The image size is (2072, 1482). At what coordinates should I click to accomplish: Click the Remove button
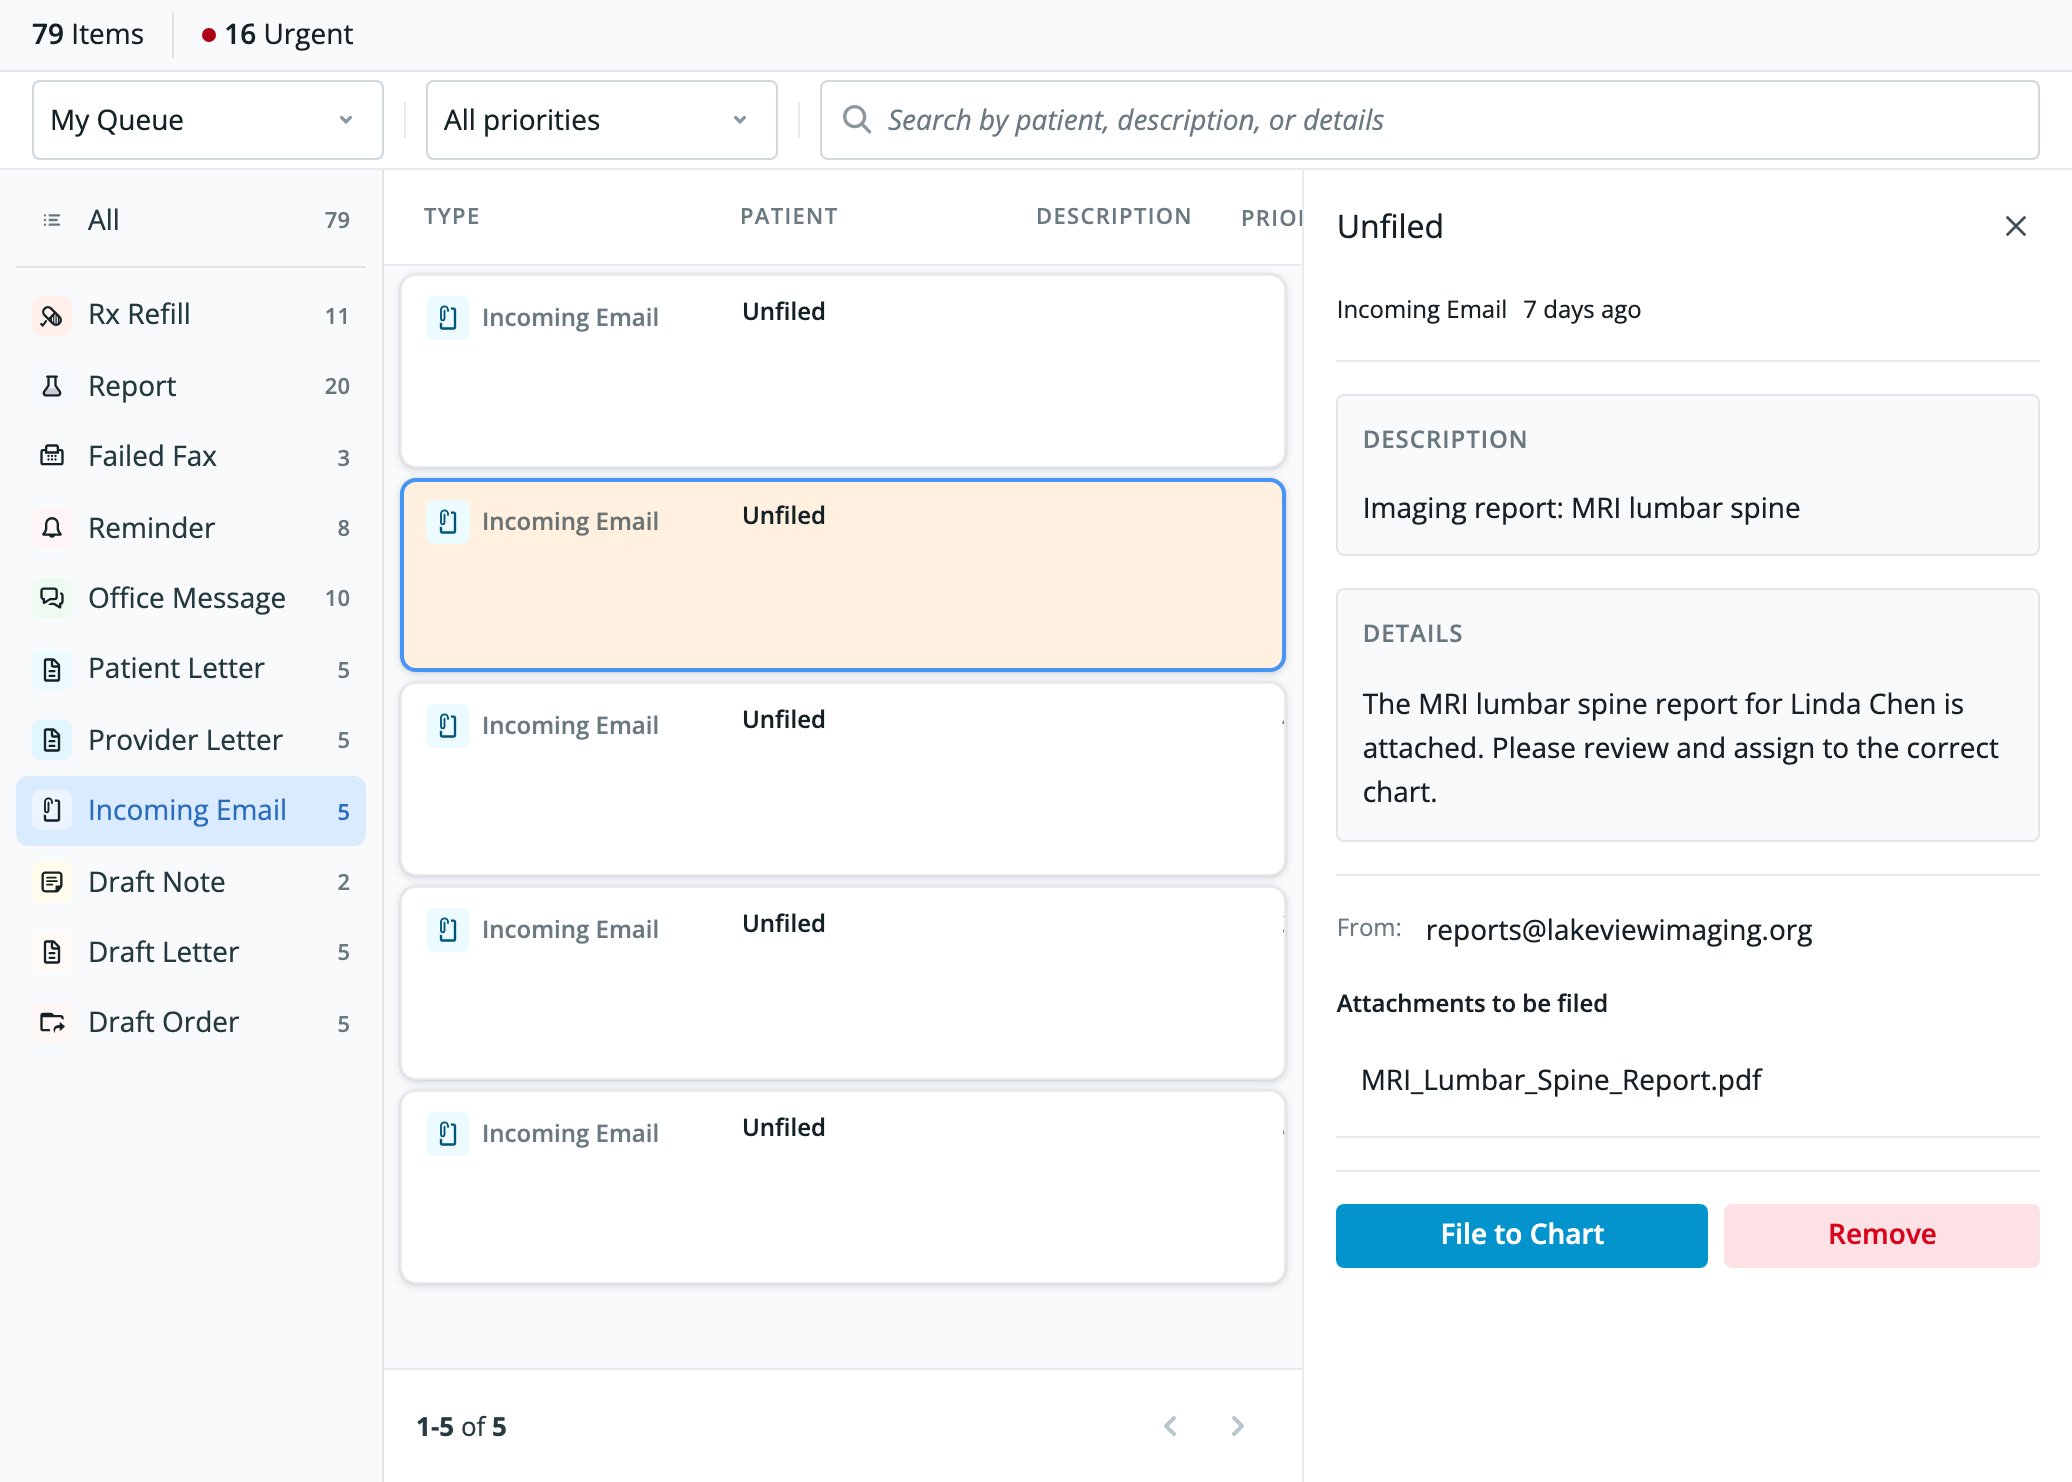(x=1881, y=1235)
